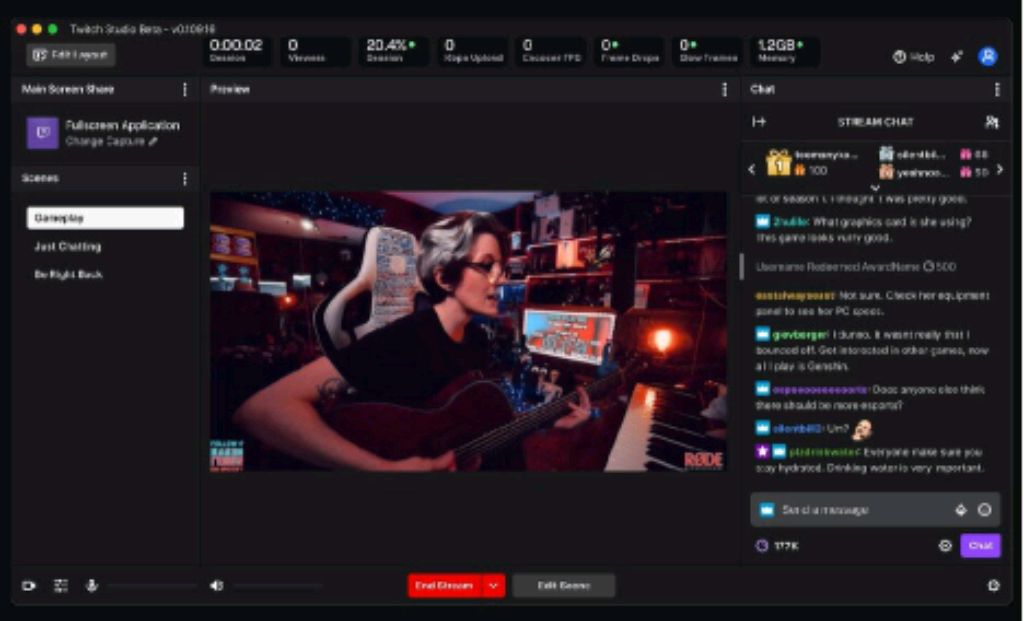Viewport: 1024px width, 621px height.
Task: Show previous gift leaderboard entries
Action: (x=752, y=170)
